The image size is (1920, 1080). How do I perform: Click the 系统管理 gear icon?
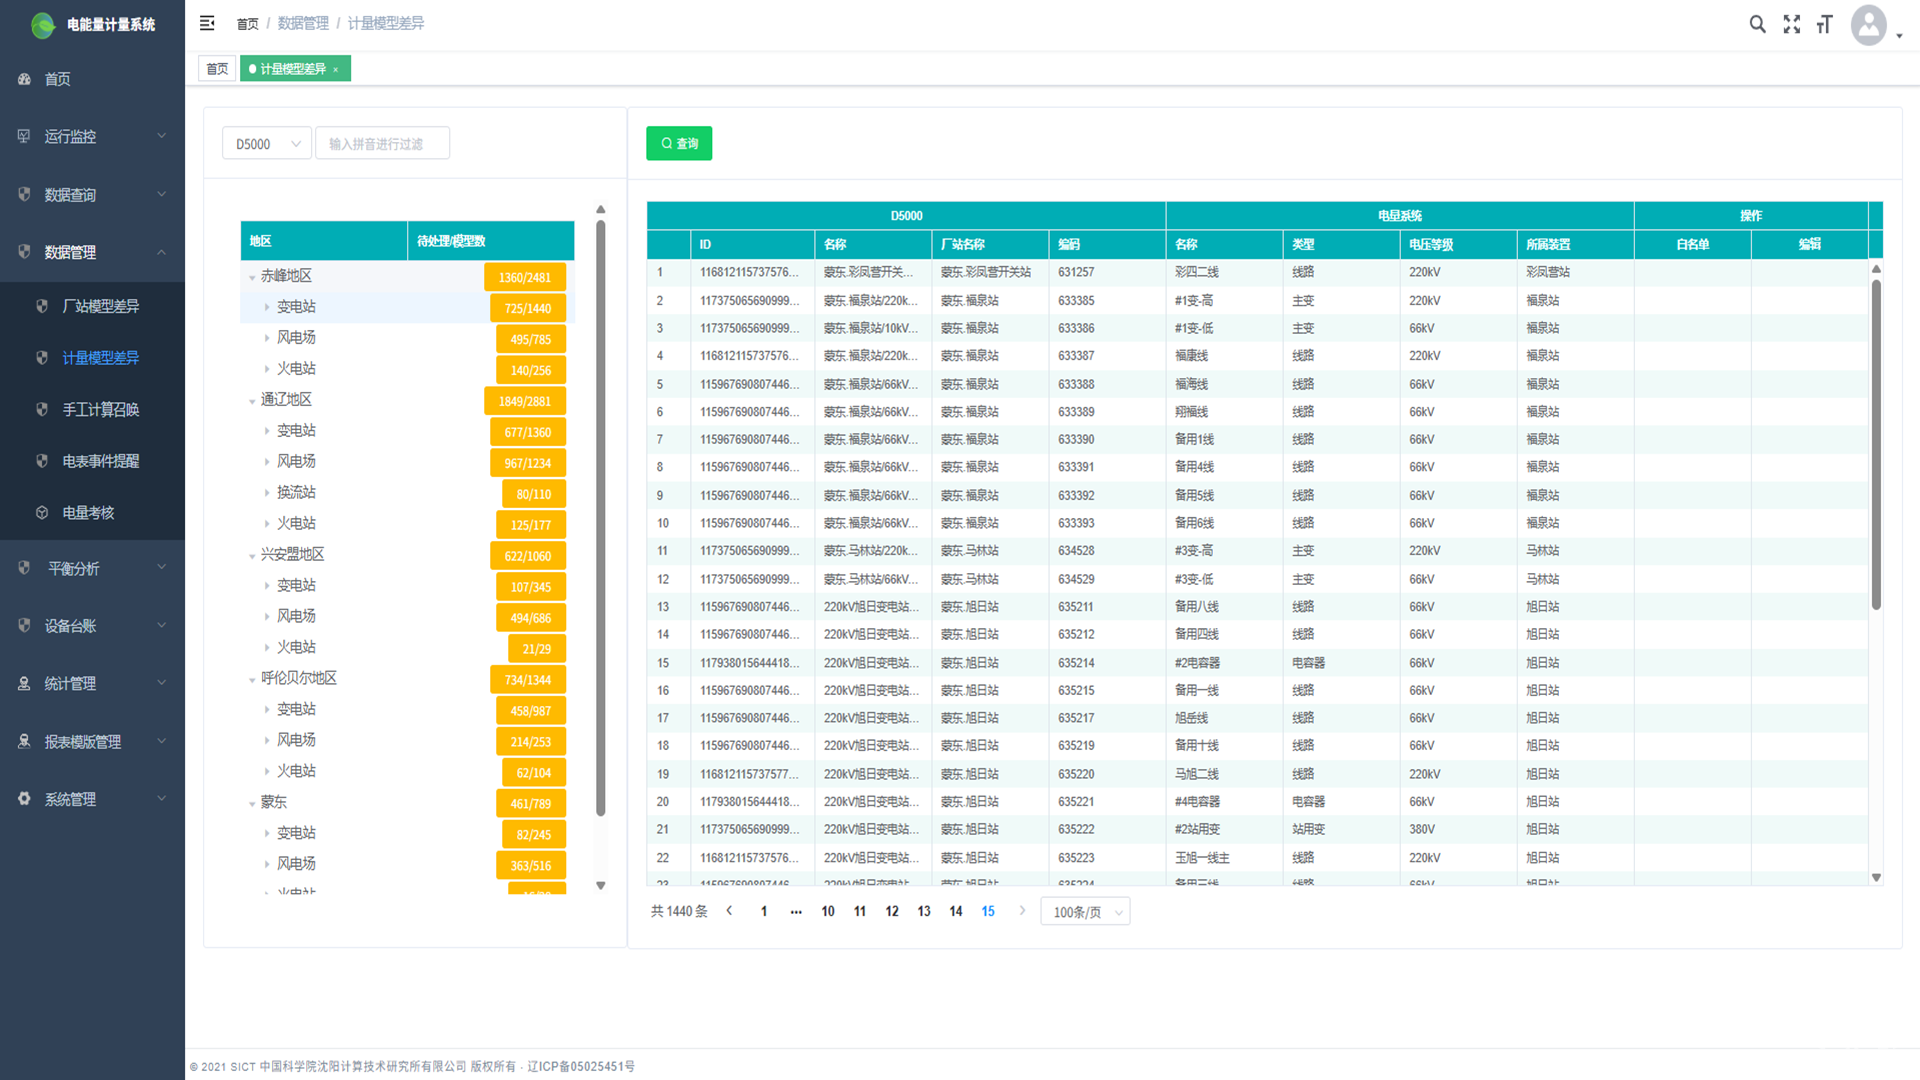point(24,799)
